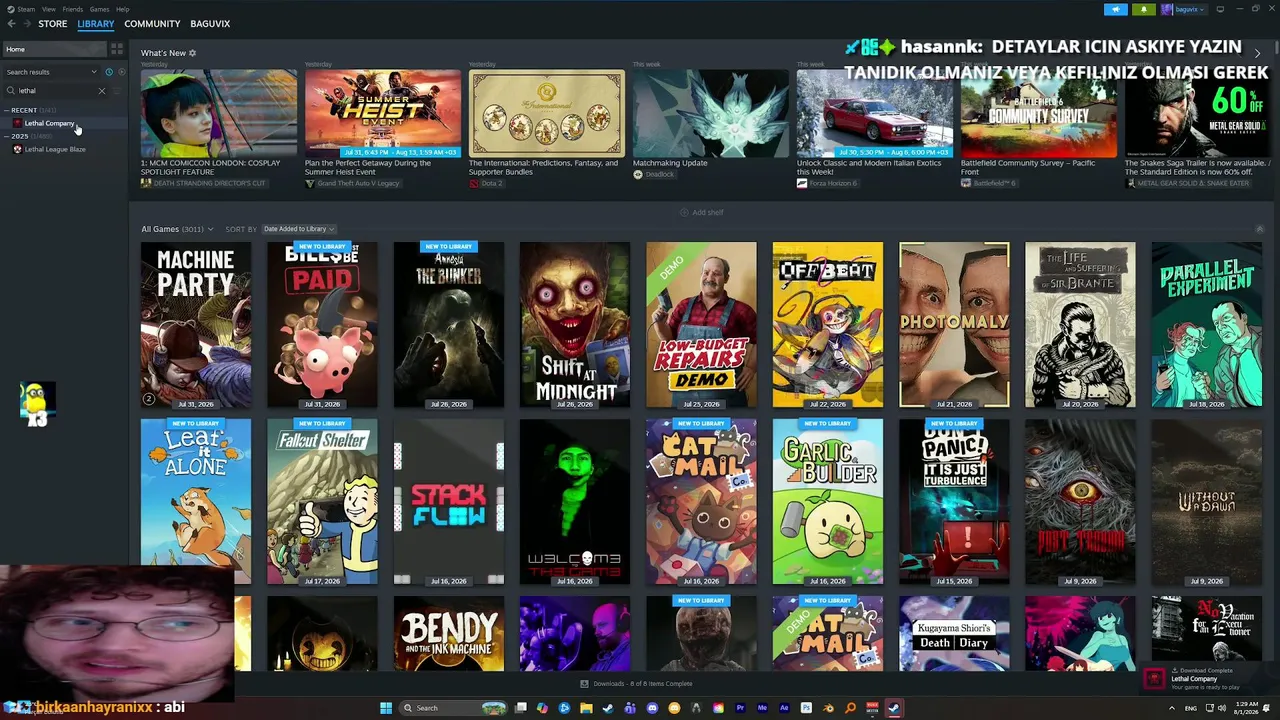Image resolution: width=1280 pixels, height=720 pixels.
Task: Open Photoshop from the taskbar
Action: [x=806, y=708]
